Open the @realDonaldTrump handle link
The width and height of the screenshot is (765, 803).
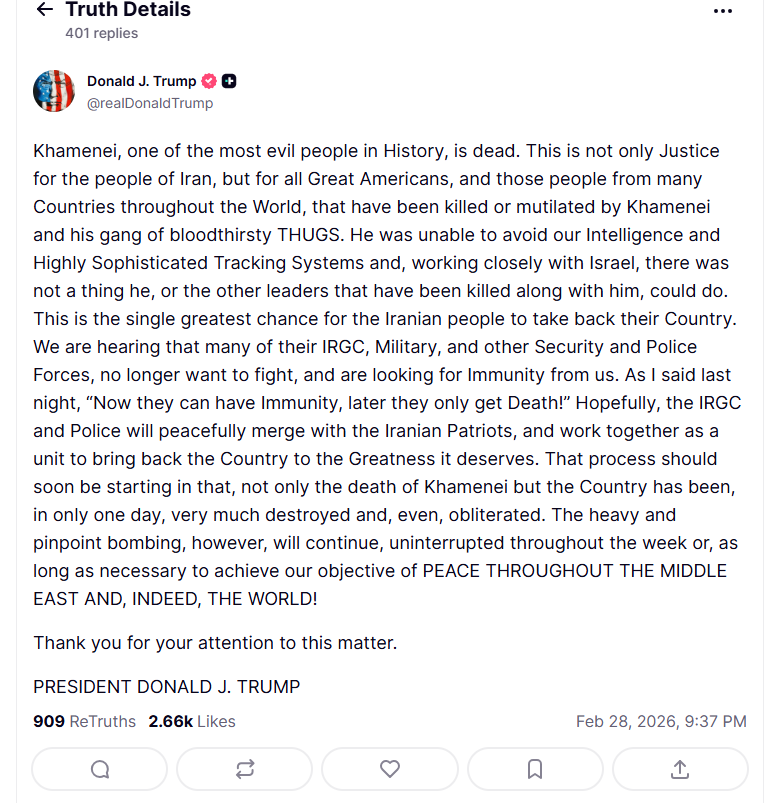(150, 103)
